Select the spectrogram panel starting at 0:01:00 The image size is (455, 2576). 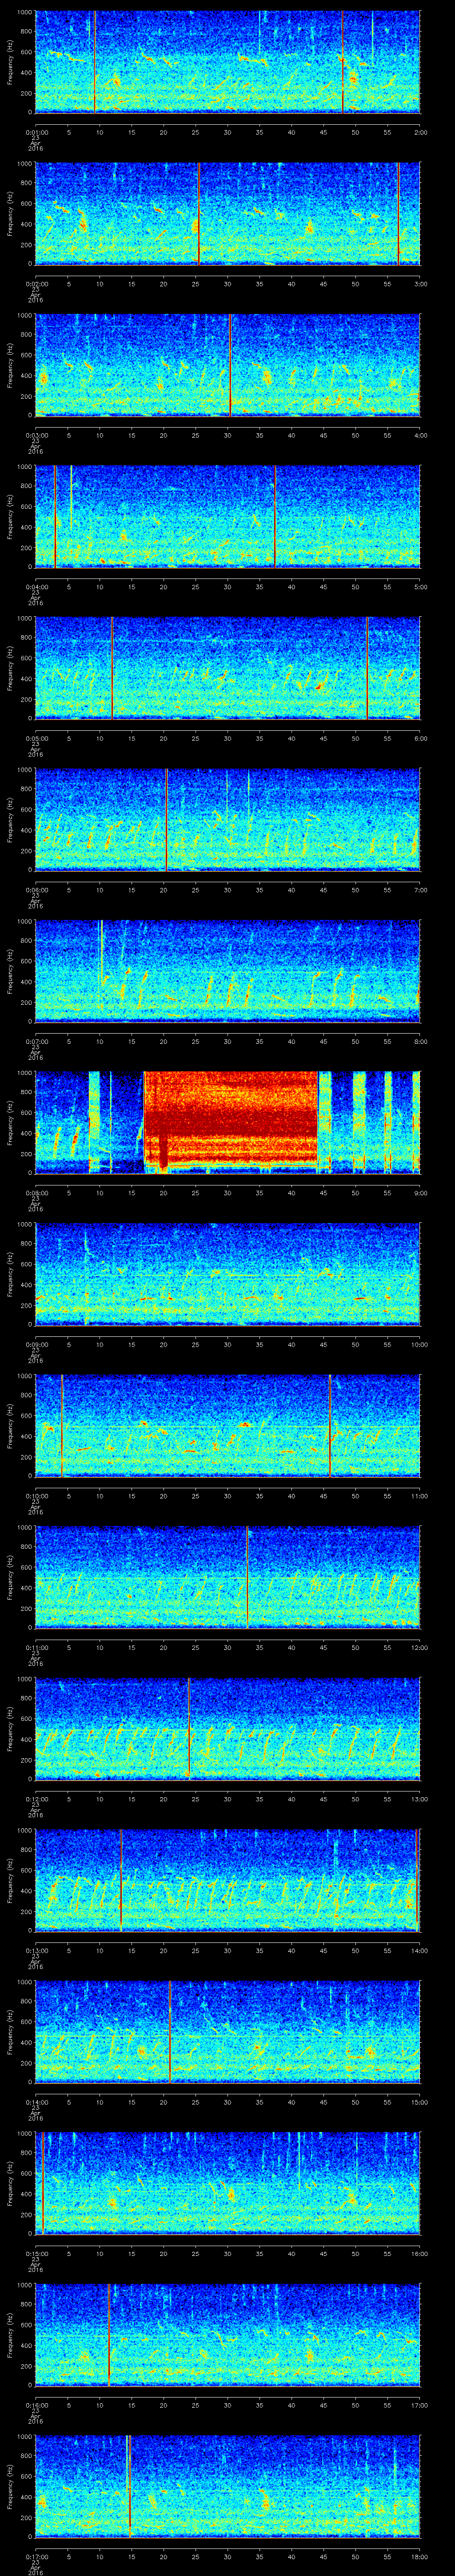coord(228,62)
